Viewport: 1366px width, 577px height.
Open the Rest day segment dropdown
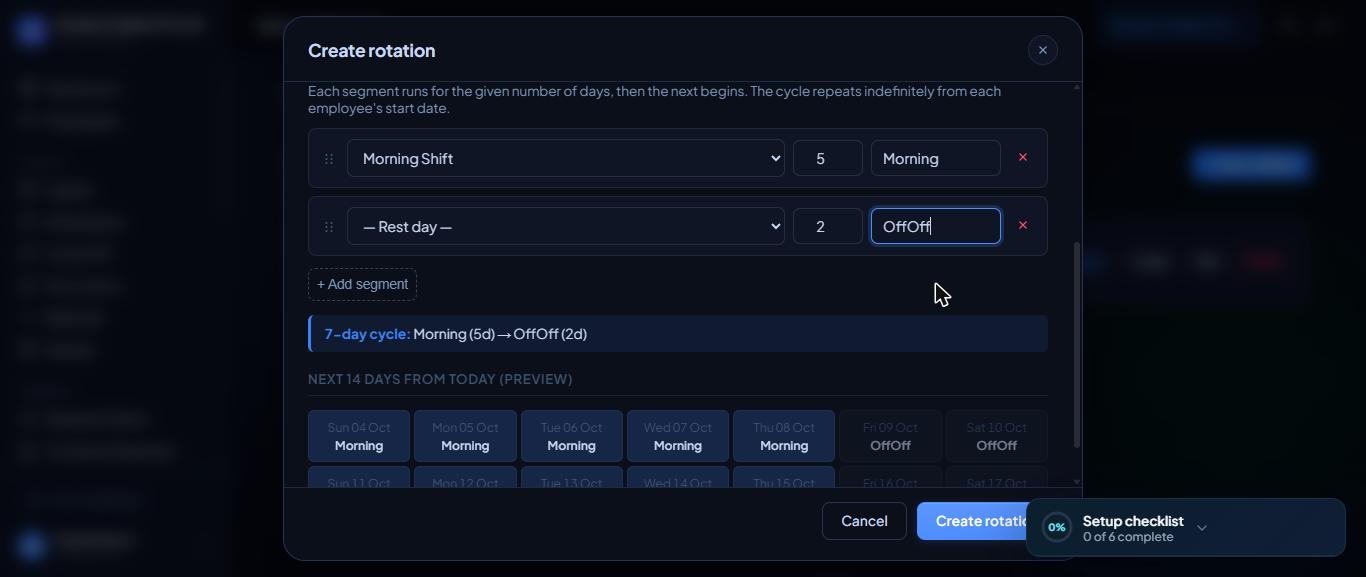click(x=566, y=226)
